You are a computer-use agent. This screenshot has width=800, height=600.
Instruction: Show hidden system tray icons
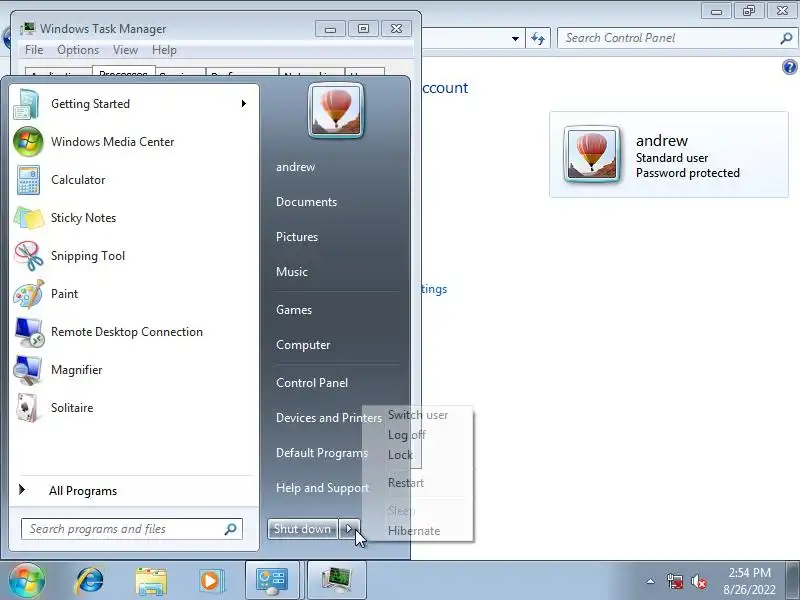tap(651, 581)
